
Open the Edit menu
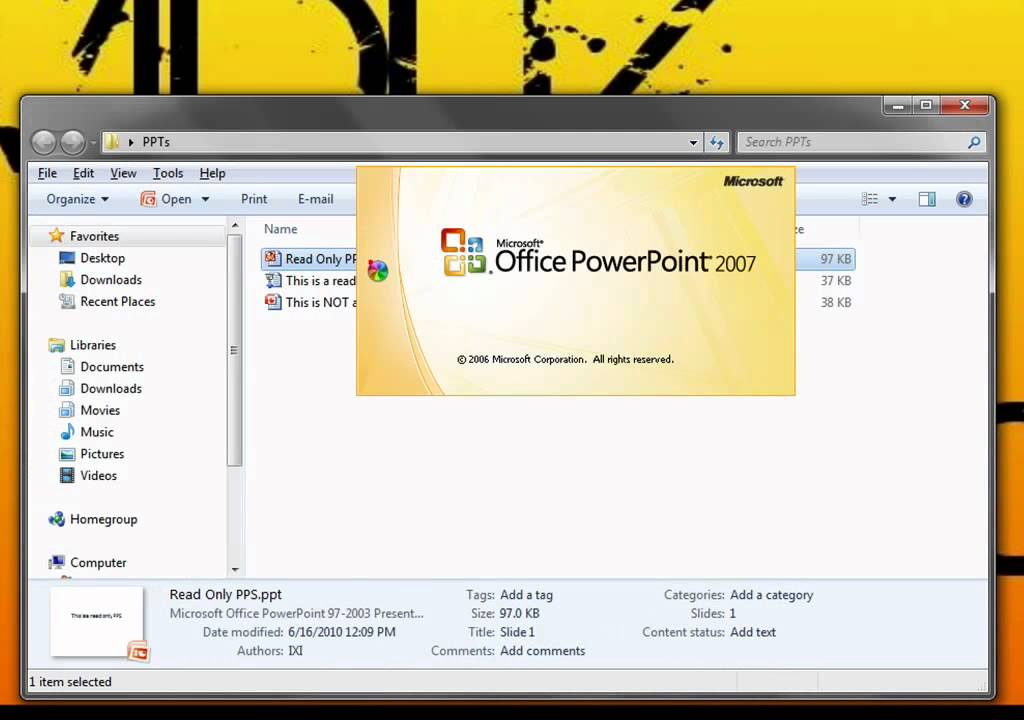(84, 173)
